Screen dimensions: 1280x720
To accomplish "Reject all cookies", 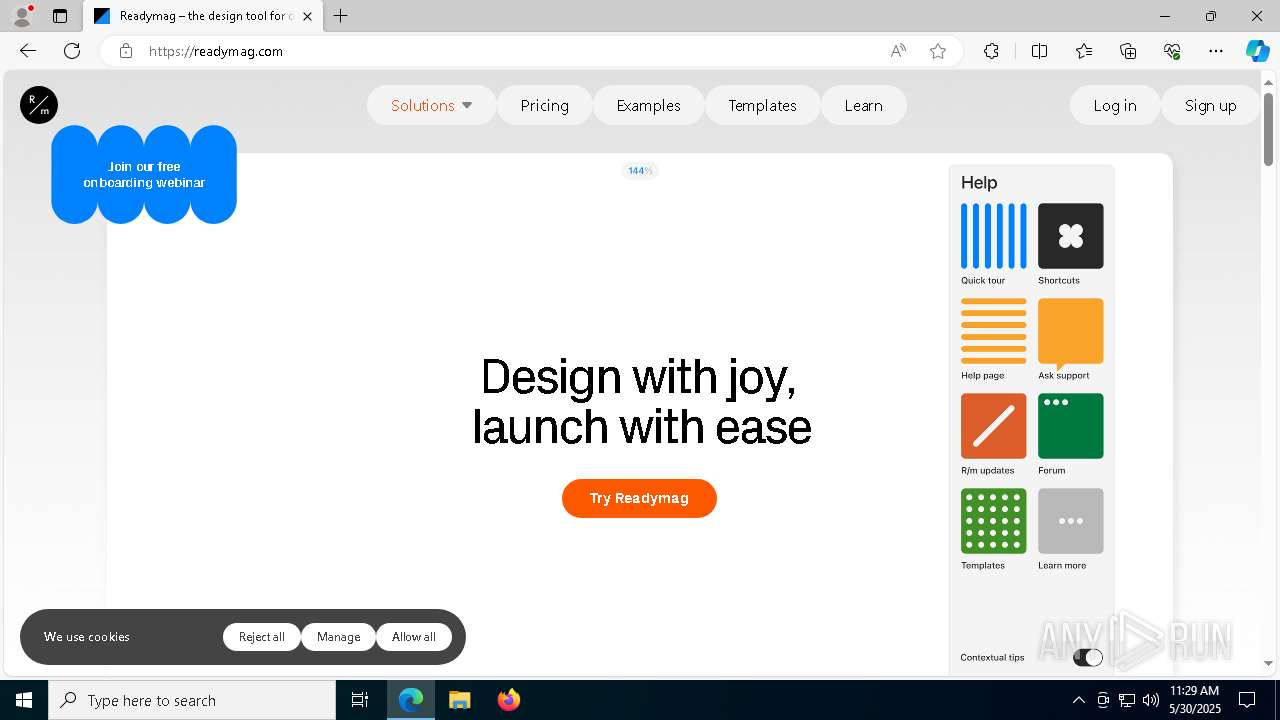I will point(261,637).
